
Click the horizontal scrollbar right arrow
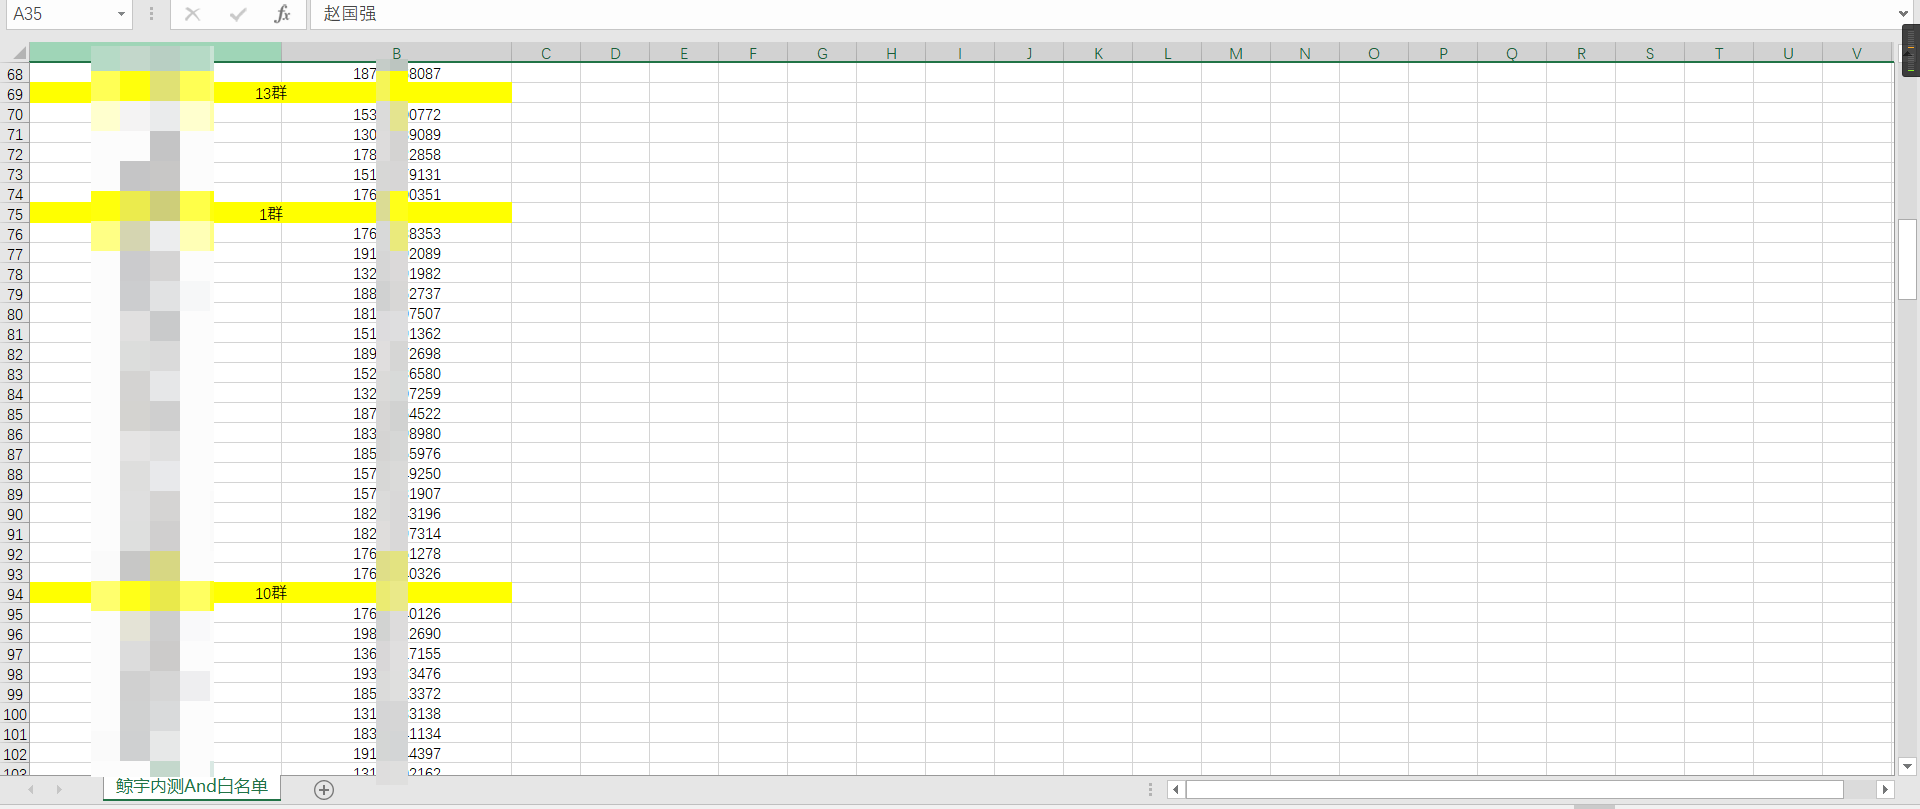click(x=1885, y=790)
